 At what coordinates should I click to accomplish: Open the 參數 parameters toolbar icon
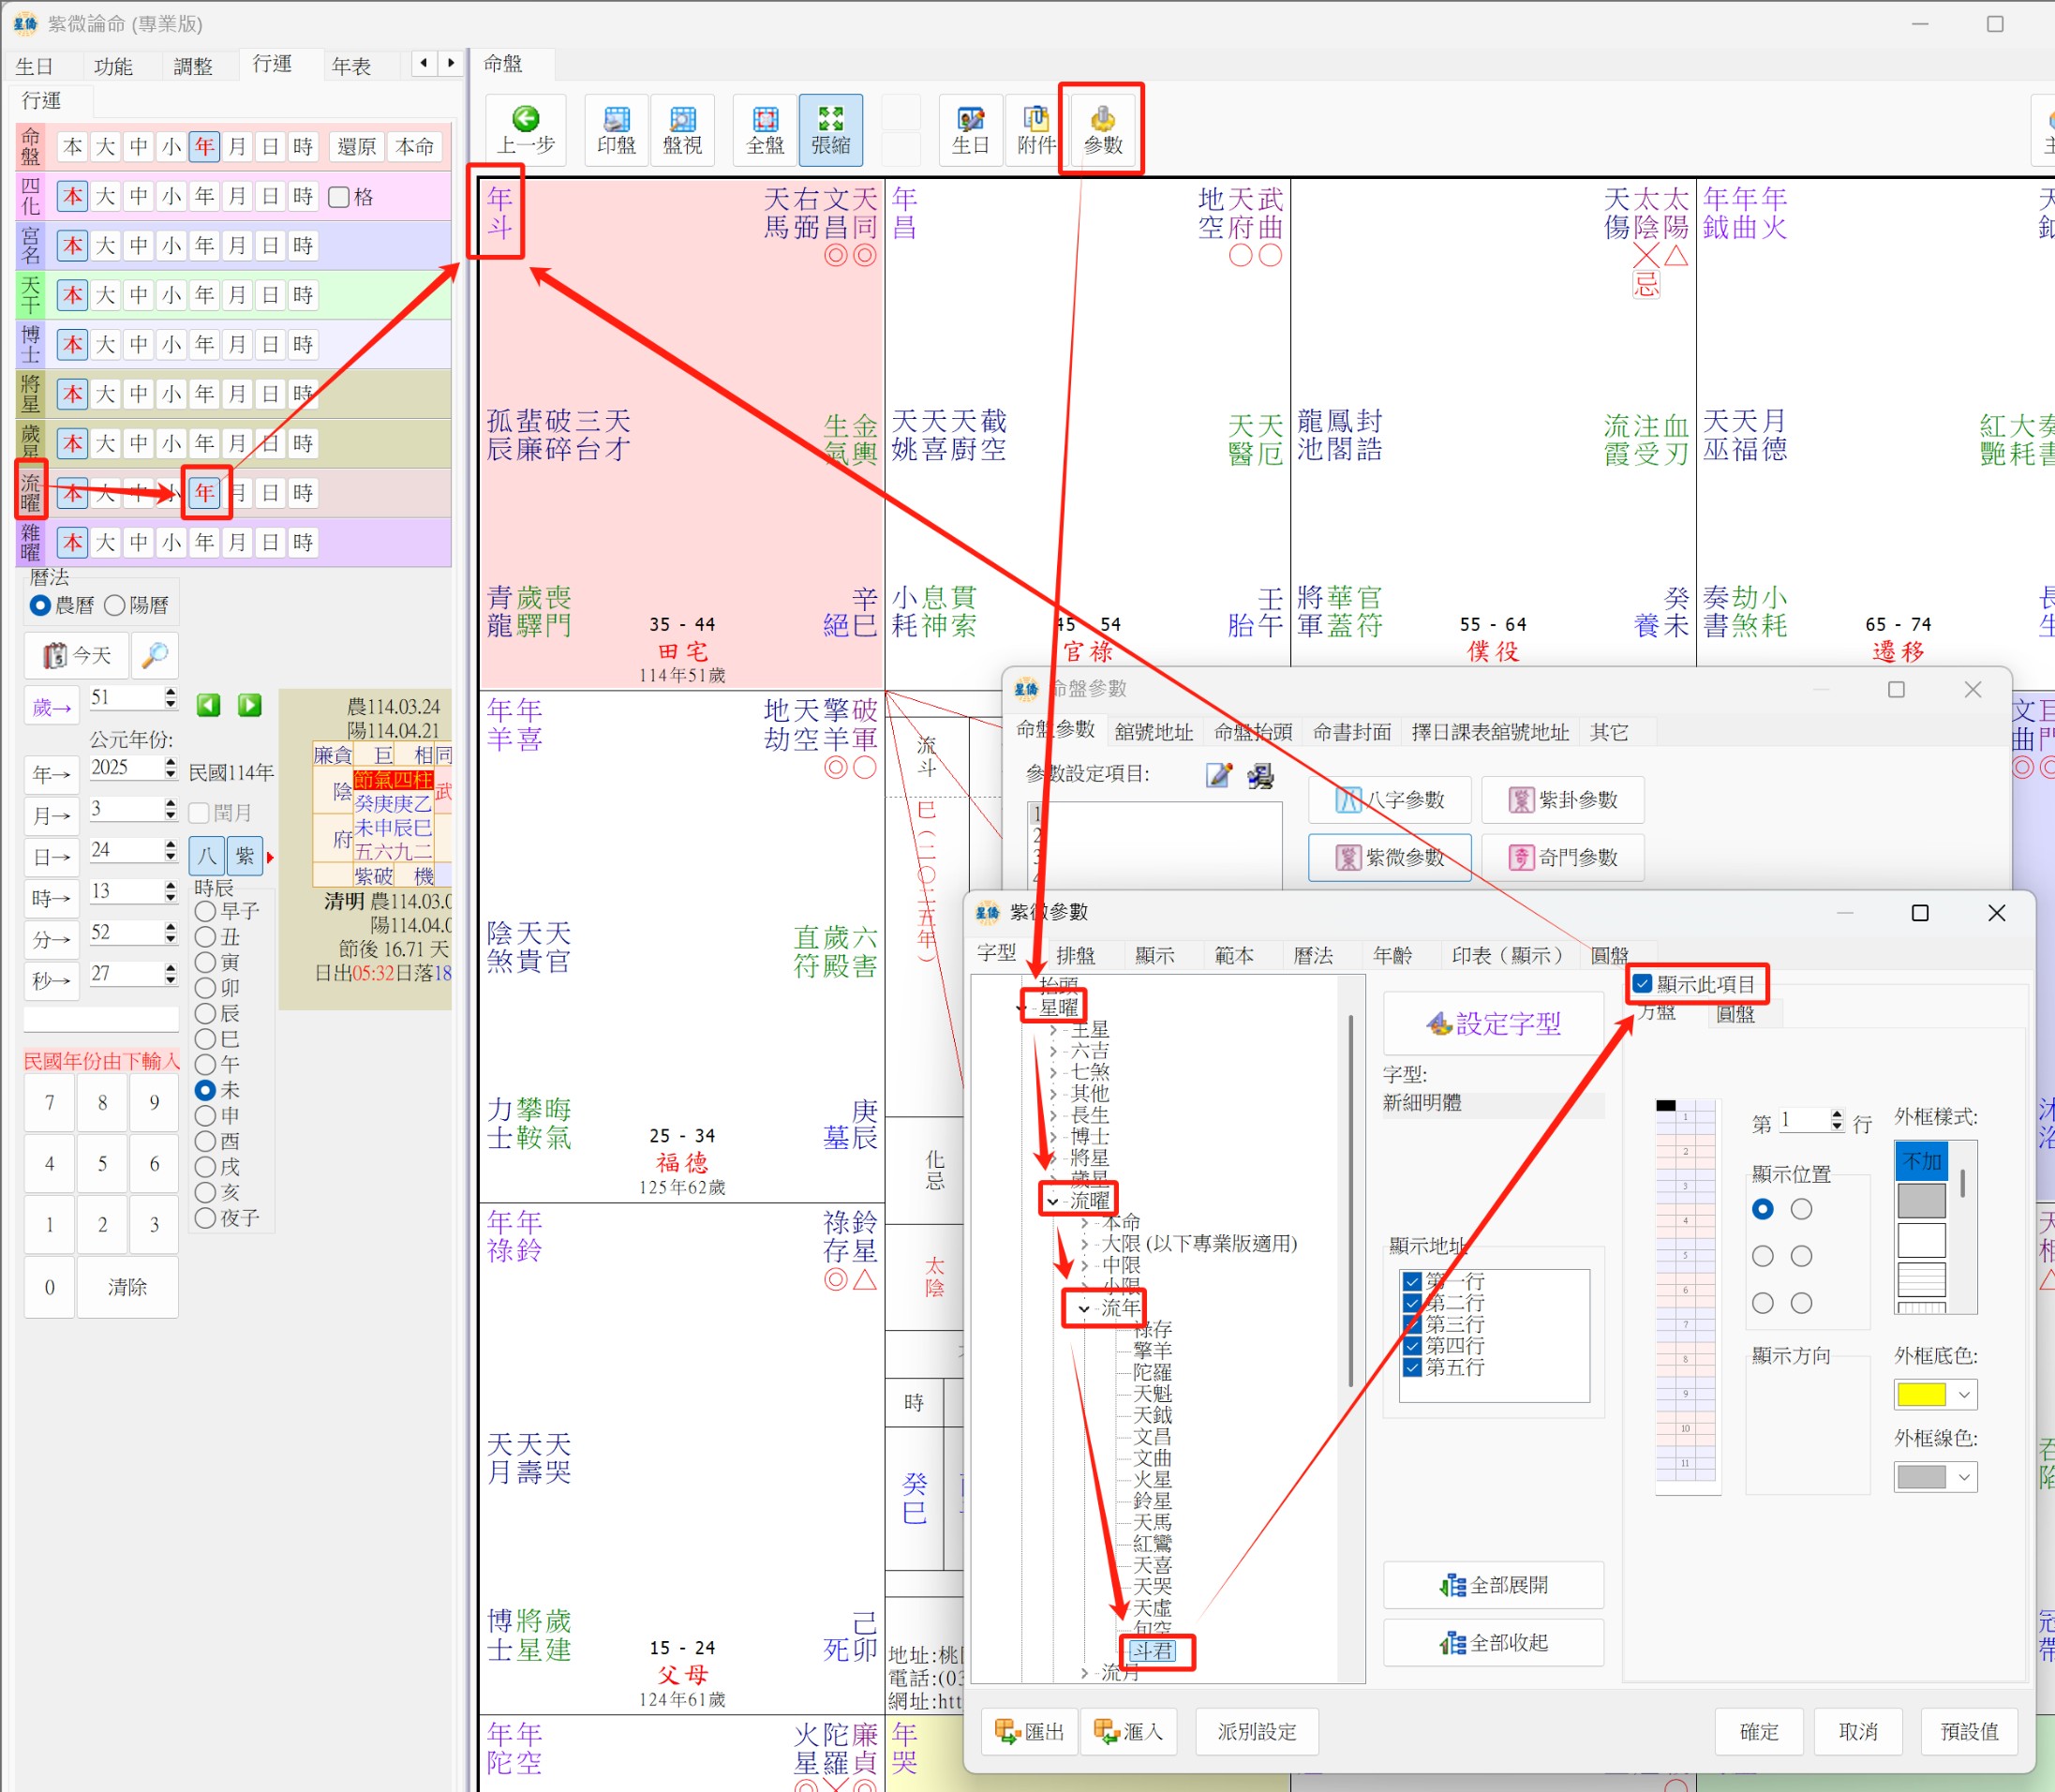click(1102, 130)
